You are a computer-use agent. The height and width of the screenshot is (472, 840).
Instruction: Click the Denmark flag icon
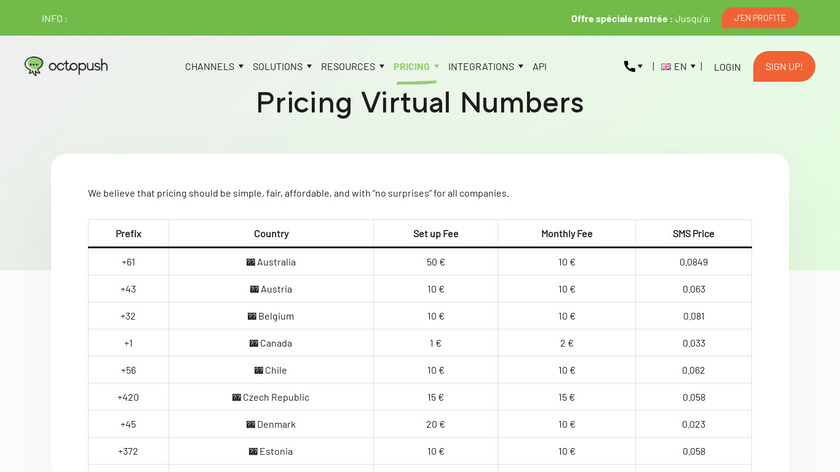coord(251,424)
